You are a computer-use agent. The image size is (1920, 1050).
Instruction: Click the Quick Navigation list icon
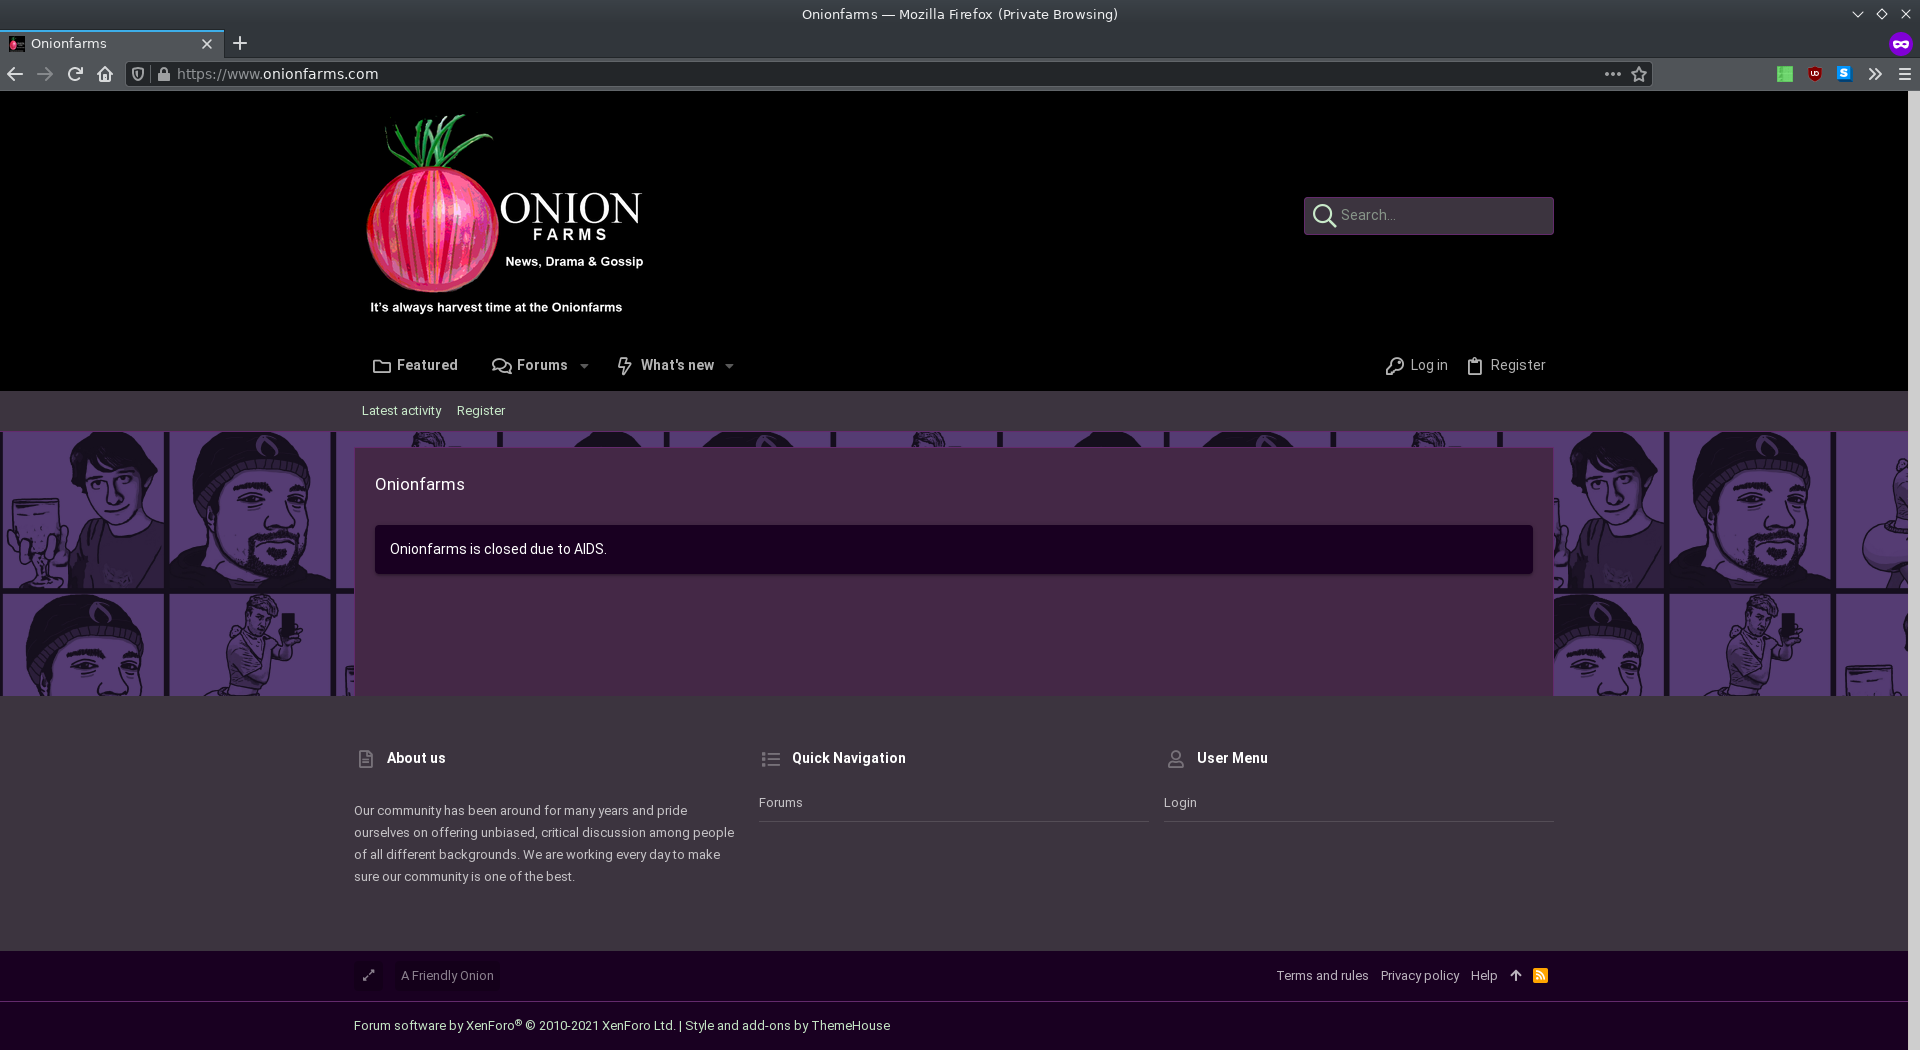(770, 759)
